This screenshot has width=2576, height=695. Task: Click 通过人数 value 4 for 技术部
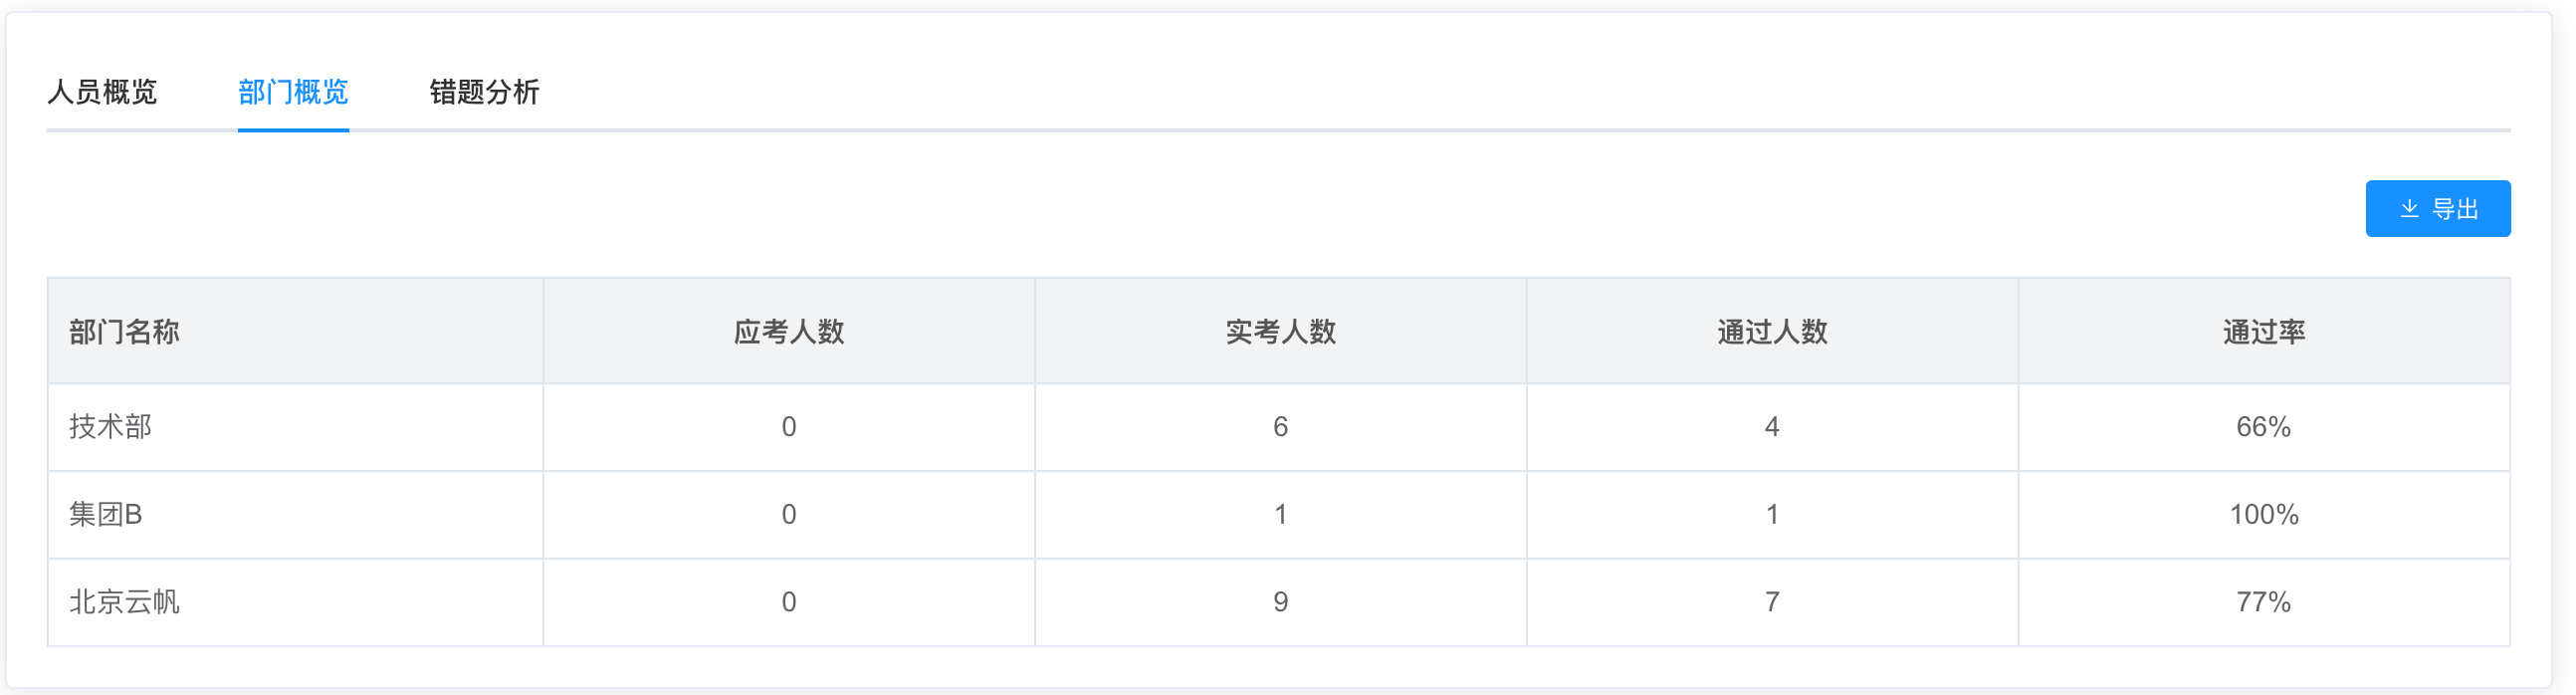(1772, 427)
